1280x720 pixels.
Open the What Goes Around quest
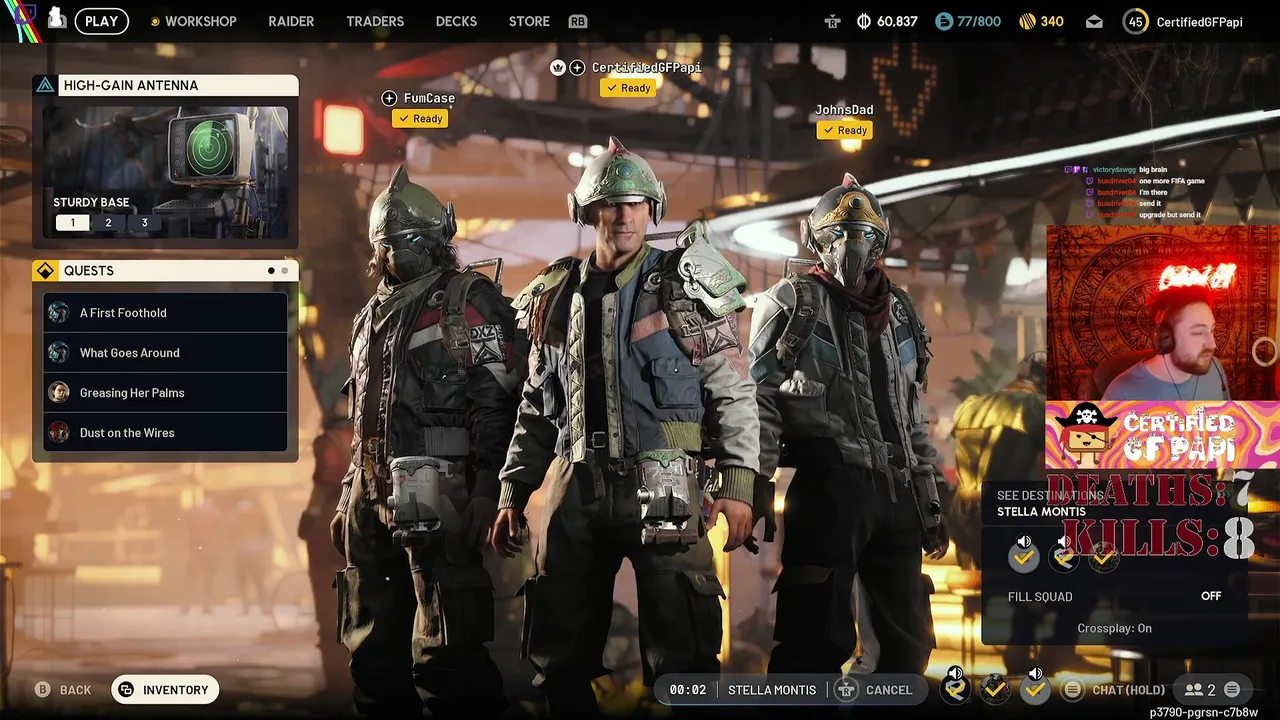(x=165, y=353)
